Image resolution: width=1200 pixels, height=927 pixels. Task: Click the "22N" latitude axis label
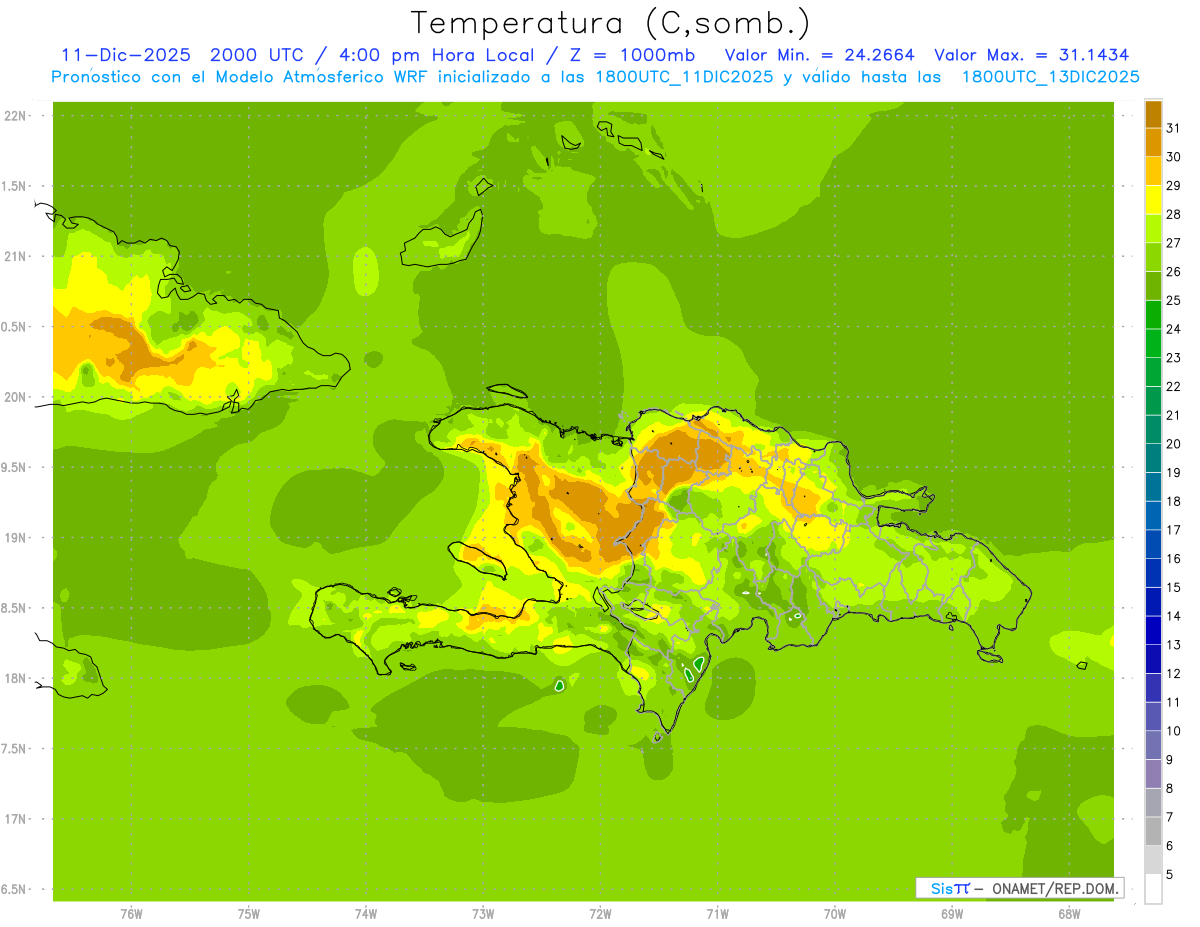coord(15,116)
